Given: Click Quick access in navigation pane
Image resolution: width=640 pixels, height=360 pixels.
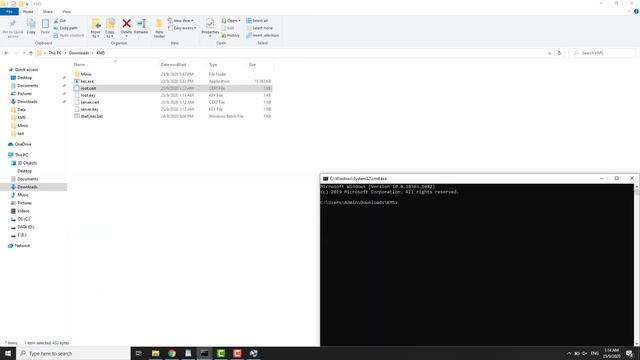Looking at the screenshot, I should tap(26, 70).
